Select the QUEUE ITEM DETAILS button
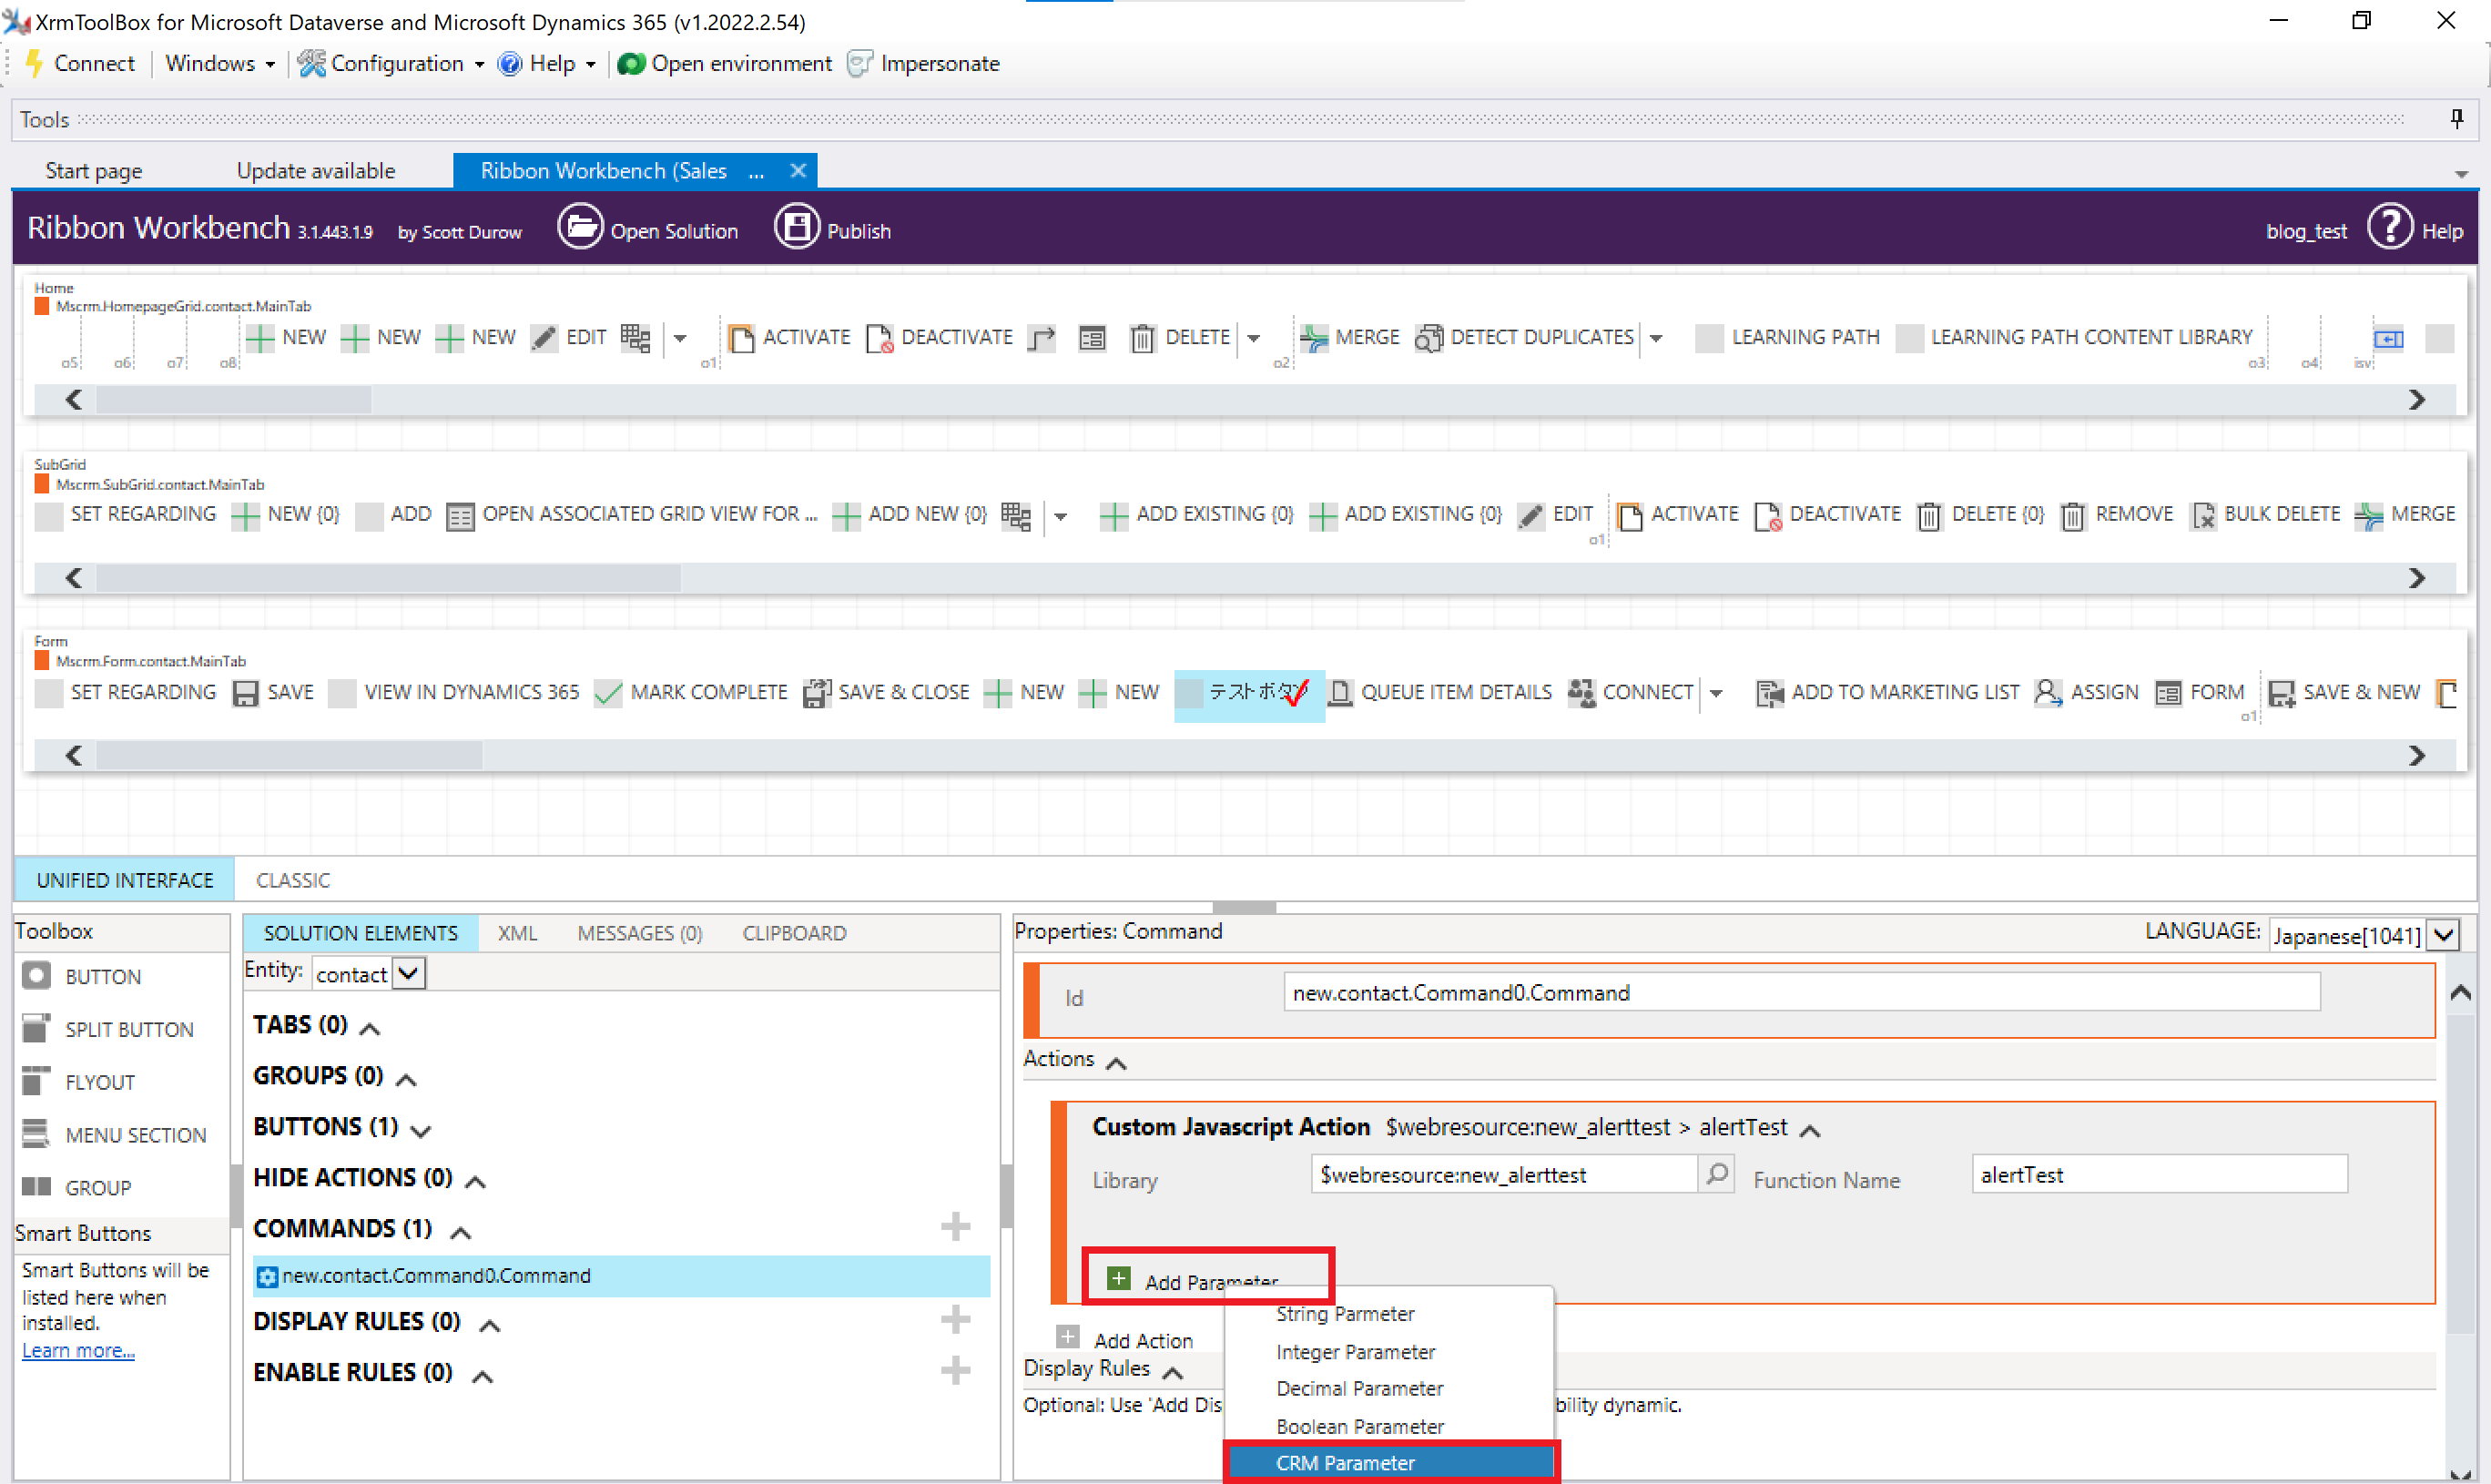Viewport: 2491px width, 1484px height. pyautogui.click(x=1439, y=693)
